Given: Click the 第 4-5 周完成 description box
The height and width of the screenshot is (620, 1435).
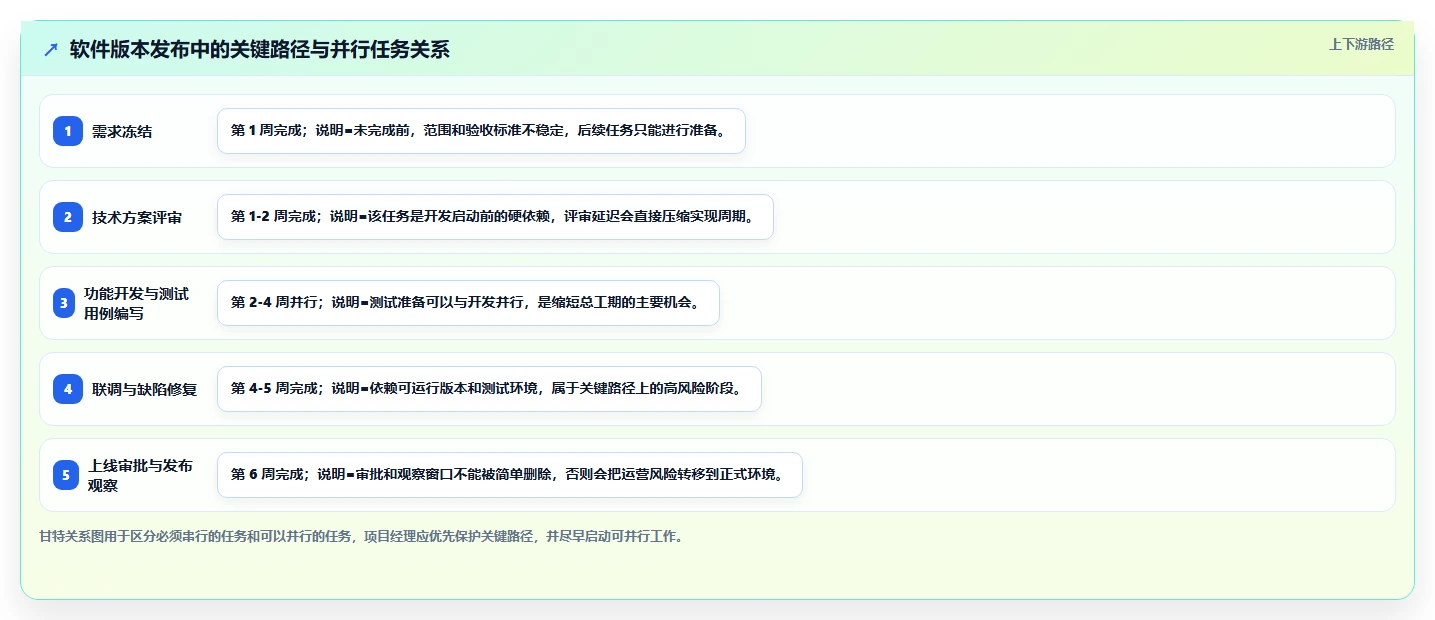Looking at the screenshot, I should tap(489, 389).
